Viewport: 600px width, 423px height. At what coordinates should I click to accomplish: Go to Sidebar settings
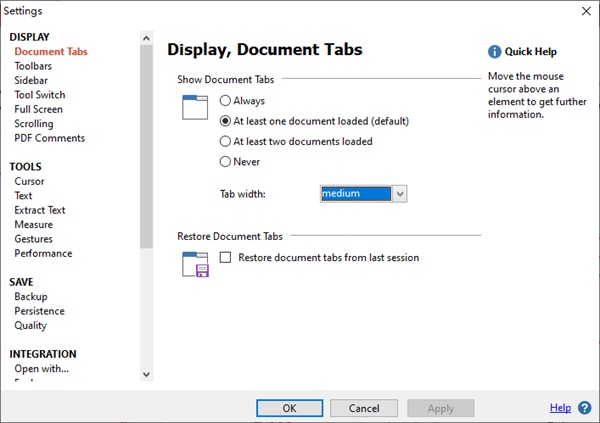31,80
